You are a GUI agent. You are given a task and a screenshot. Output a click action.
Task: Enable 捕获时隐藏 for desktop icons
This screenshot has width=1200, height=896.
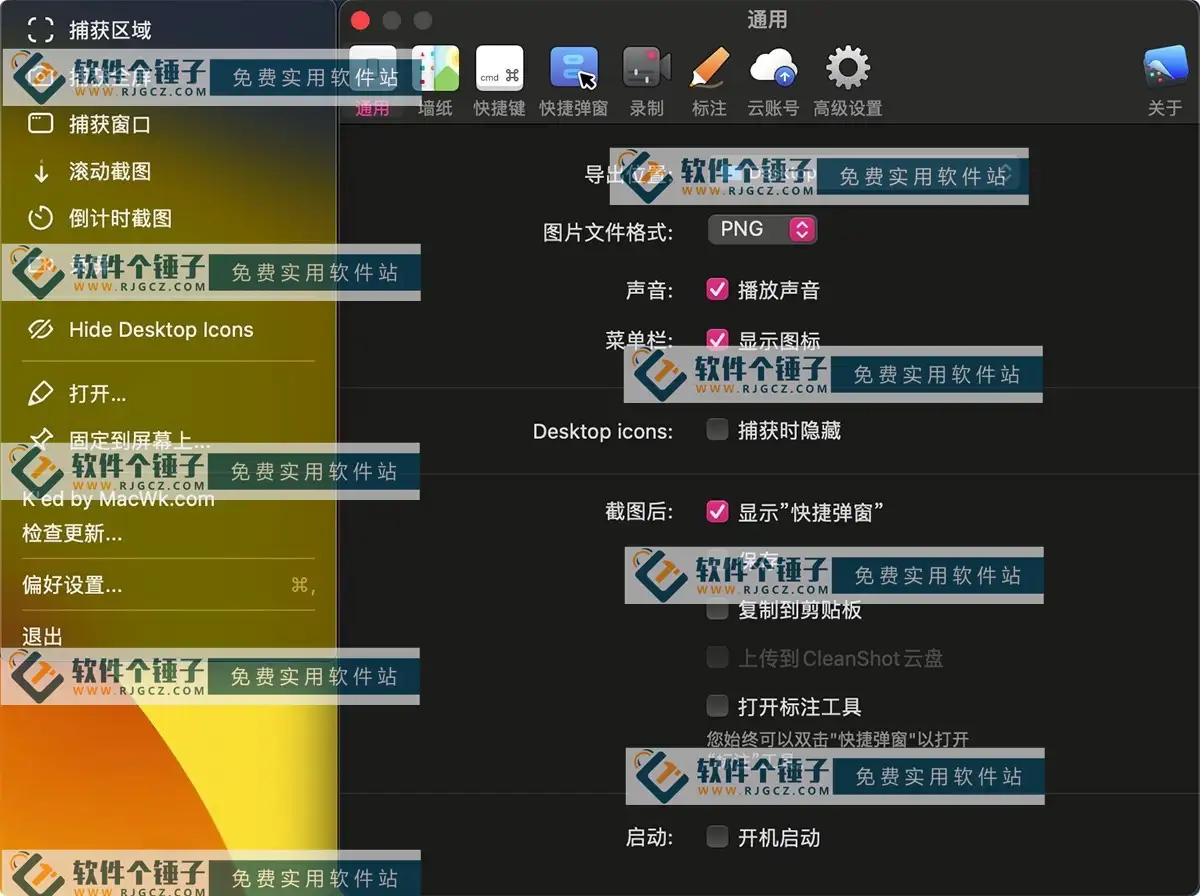click(x=717, y=430)
